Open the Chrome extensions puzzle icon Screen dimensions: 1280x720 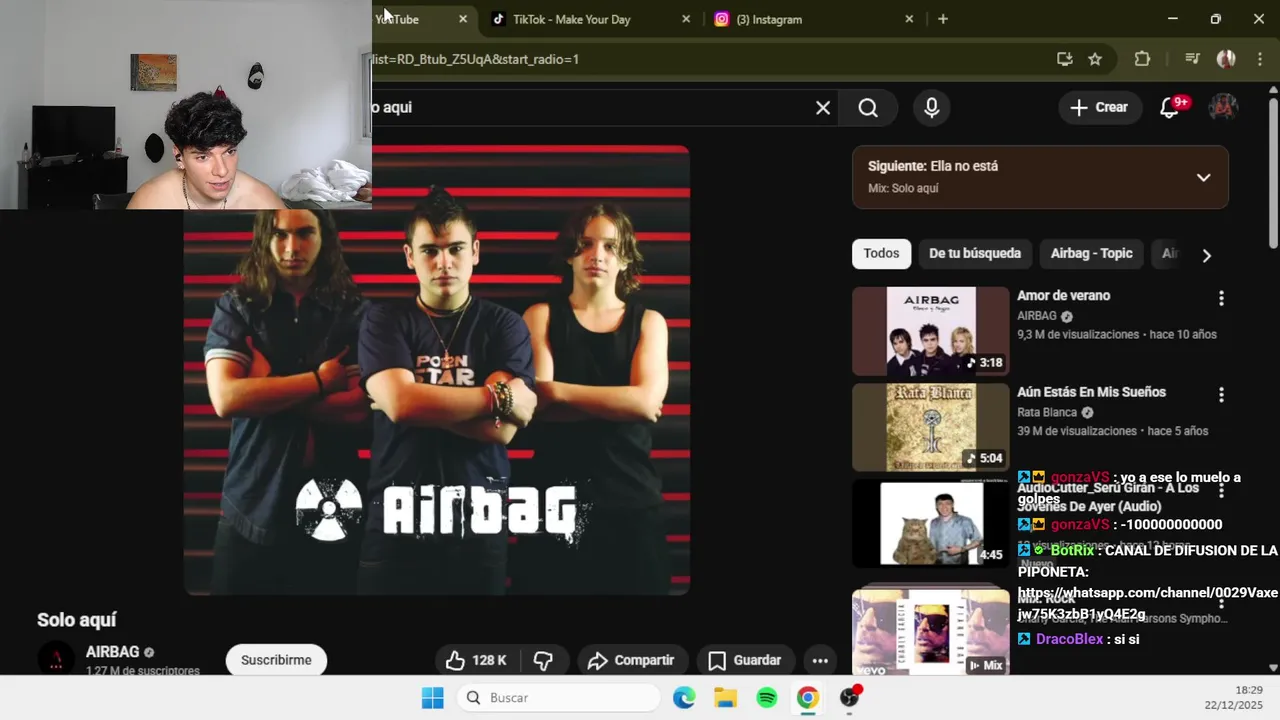coord(1142,59)
